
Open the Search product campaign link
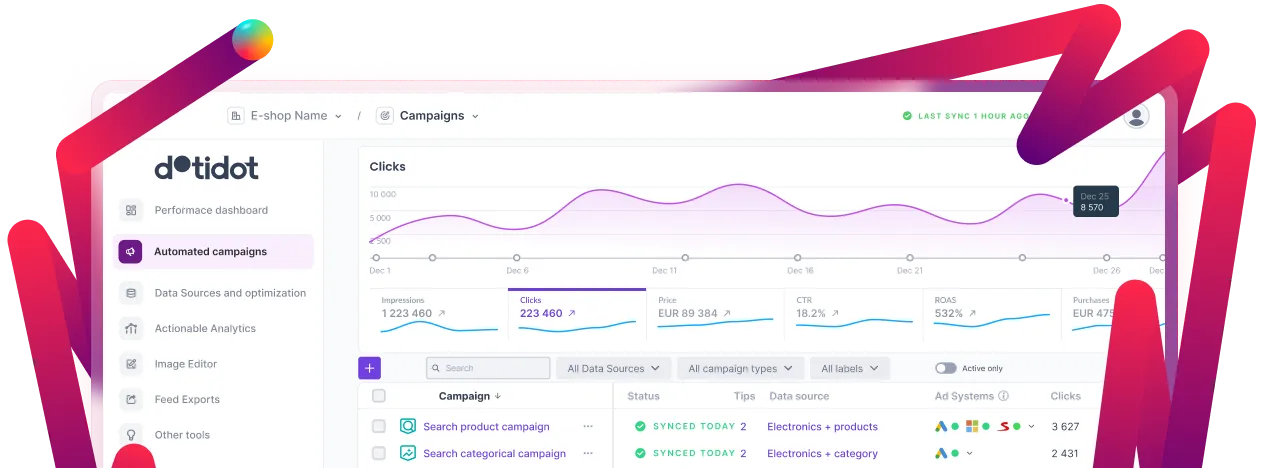pyautogui.click(x=486, y=426)
